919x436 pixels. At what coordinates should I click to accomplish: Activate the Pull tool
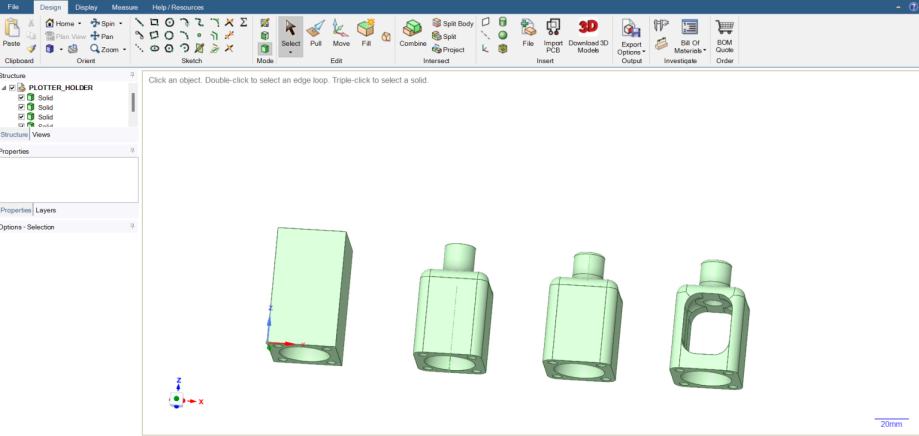click(x=316, y=33)
